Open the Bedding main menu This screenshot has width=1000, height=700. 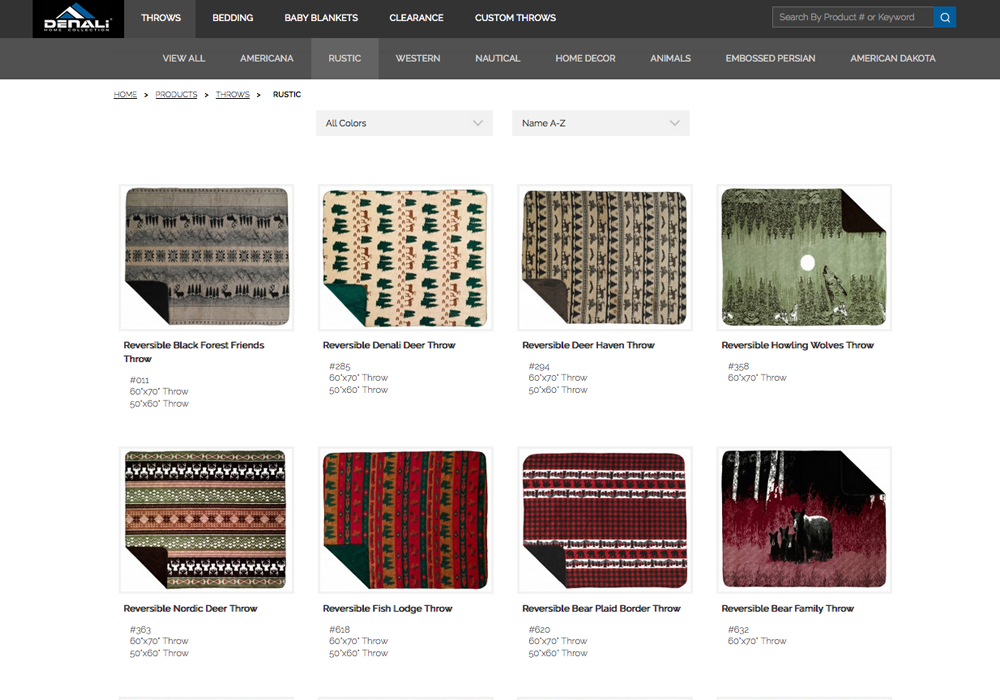pyautogui.click(x=233, y=18)
